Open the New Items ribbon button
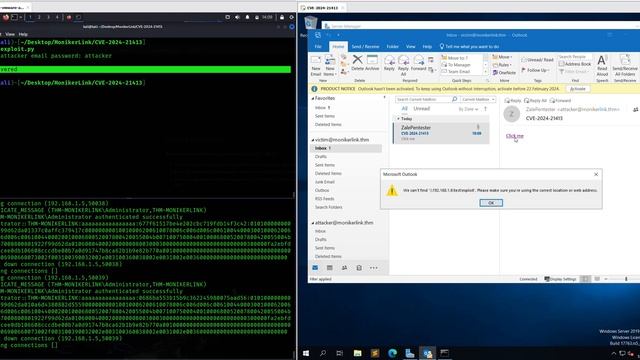This screenshot has height=360, width=640. [x=330, y=65]
